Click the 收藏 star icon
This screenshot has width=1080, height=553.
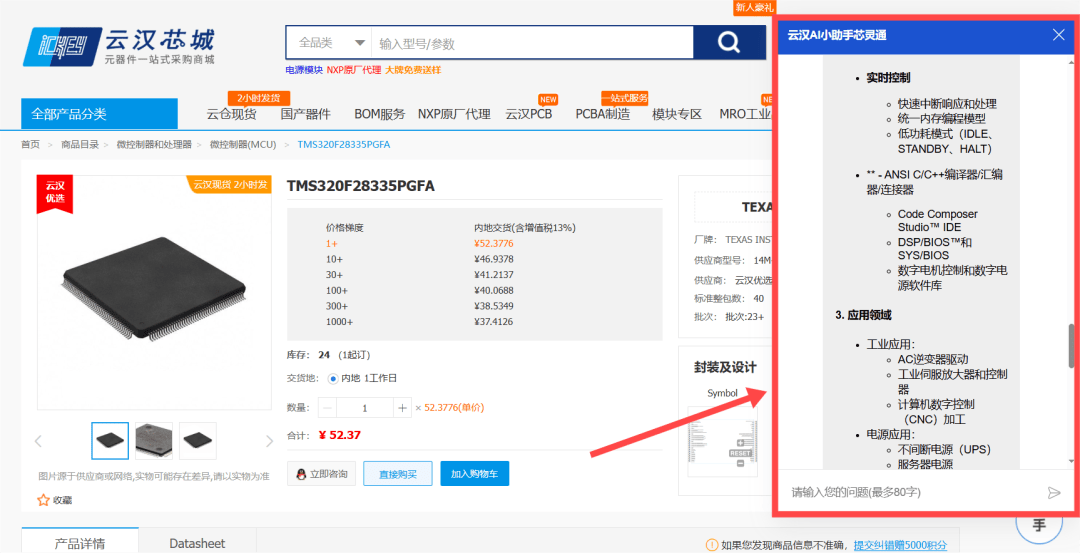point(43,500)
